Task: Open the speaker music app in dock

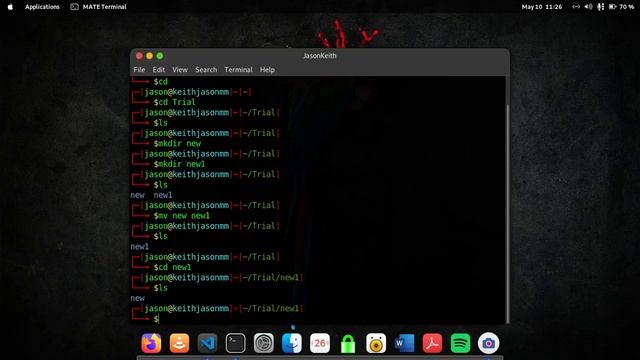Action: pos(376,343)
